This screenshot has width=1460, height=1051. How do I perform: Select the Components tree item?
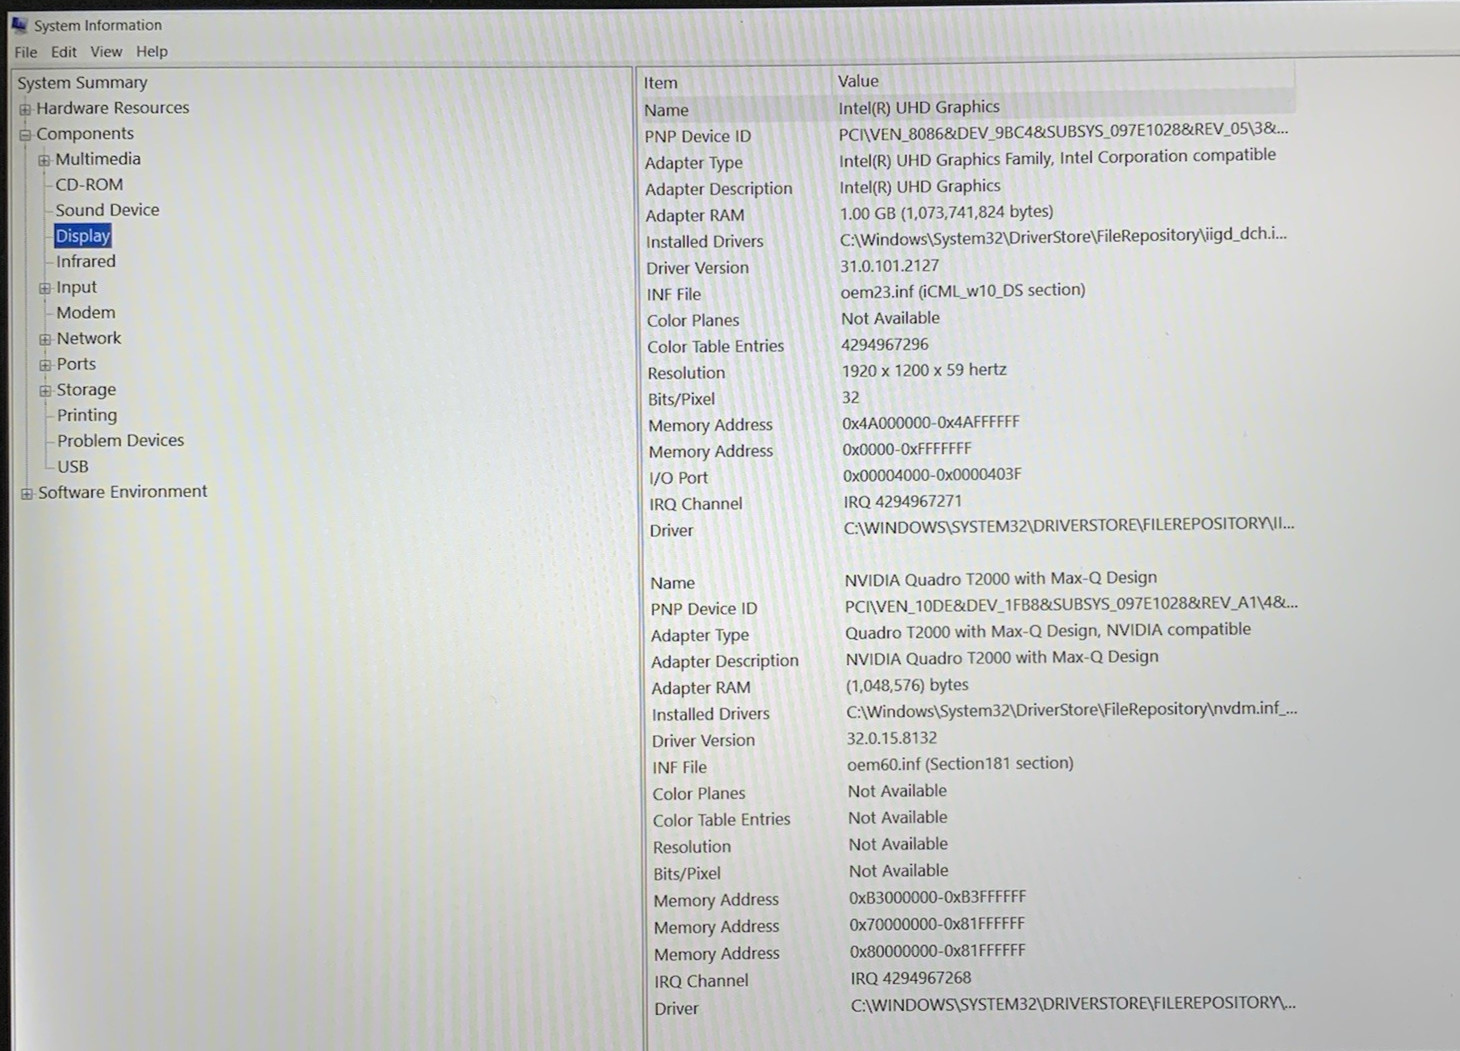coord(85,134)
